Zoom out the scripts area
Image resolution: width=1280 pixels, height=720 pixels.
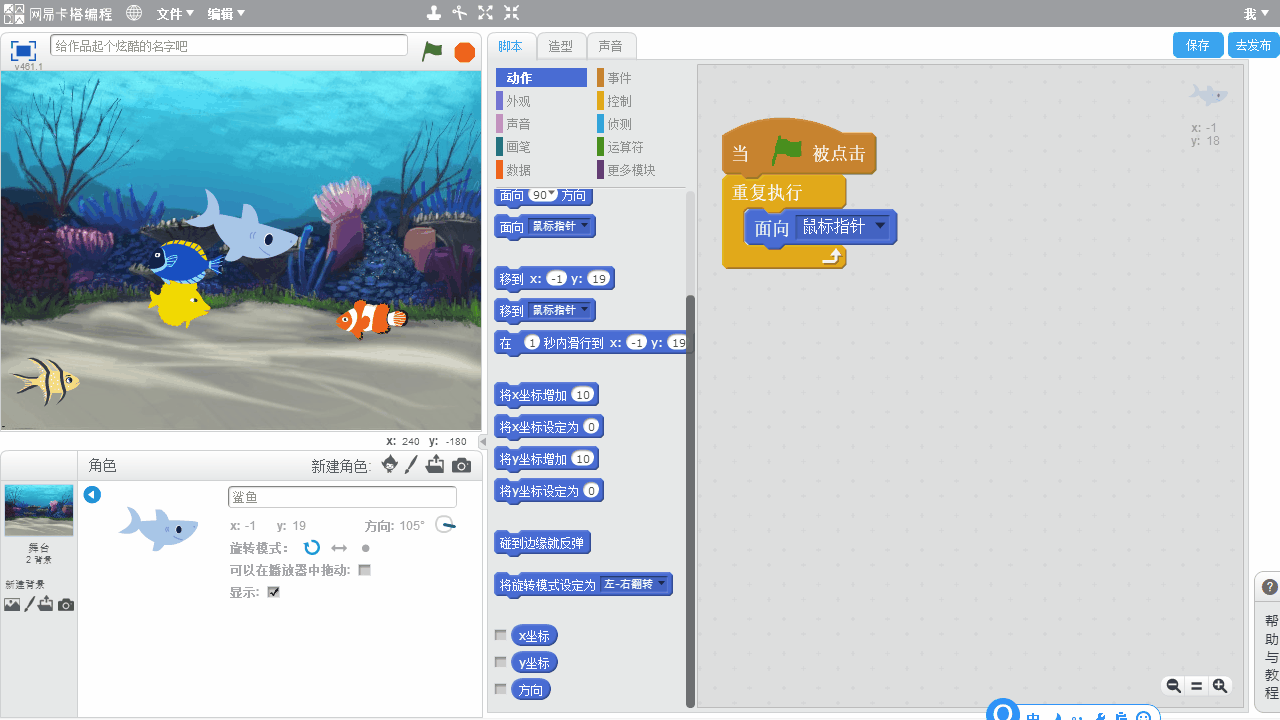click(x=1174, y=685)
